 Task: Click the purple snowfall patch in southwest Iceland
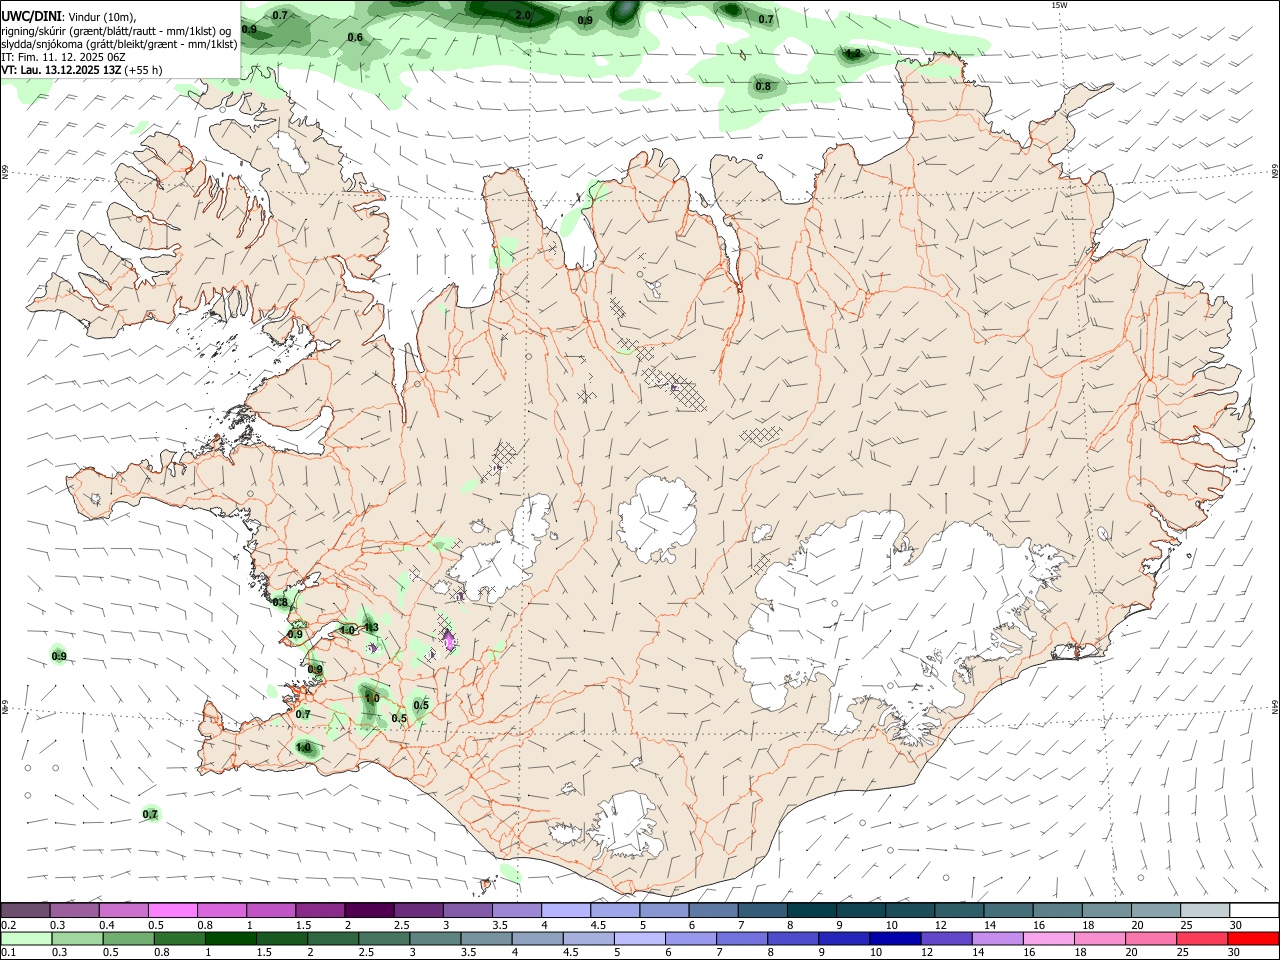(x=448, y=639)
